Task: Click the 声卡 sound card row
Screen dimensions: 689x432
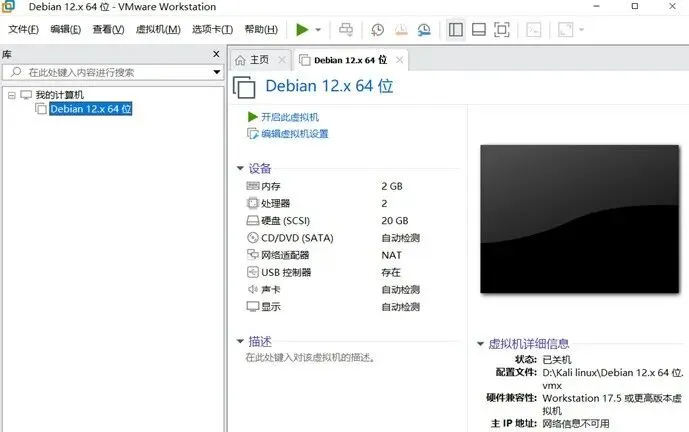Action: [333, 290]
